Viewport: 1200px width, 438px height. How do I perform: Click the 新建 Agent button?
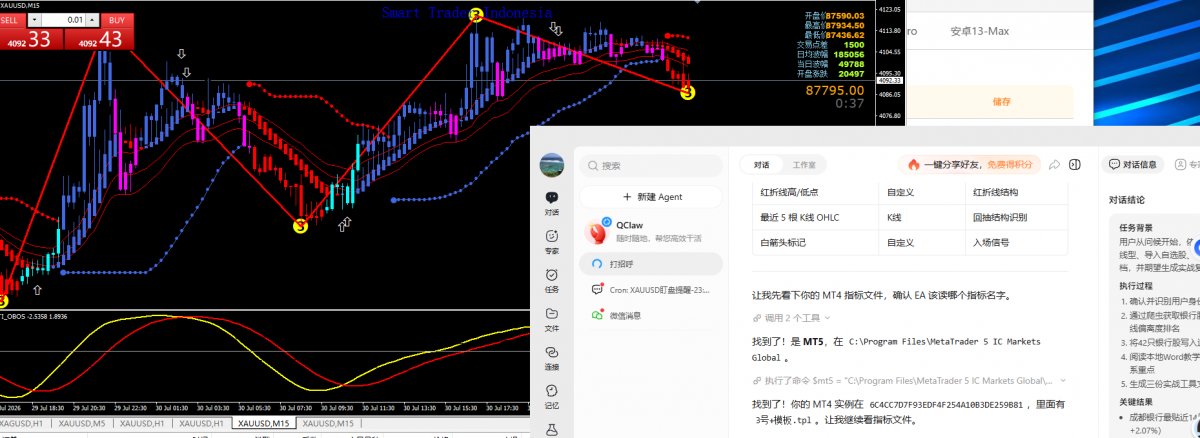[x=651, y=197]
